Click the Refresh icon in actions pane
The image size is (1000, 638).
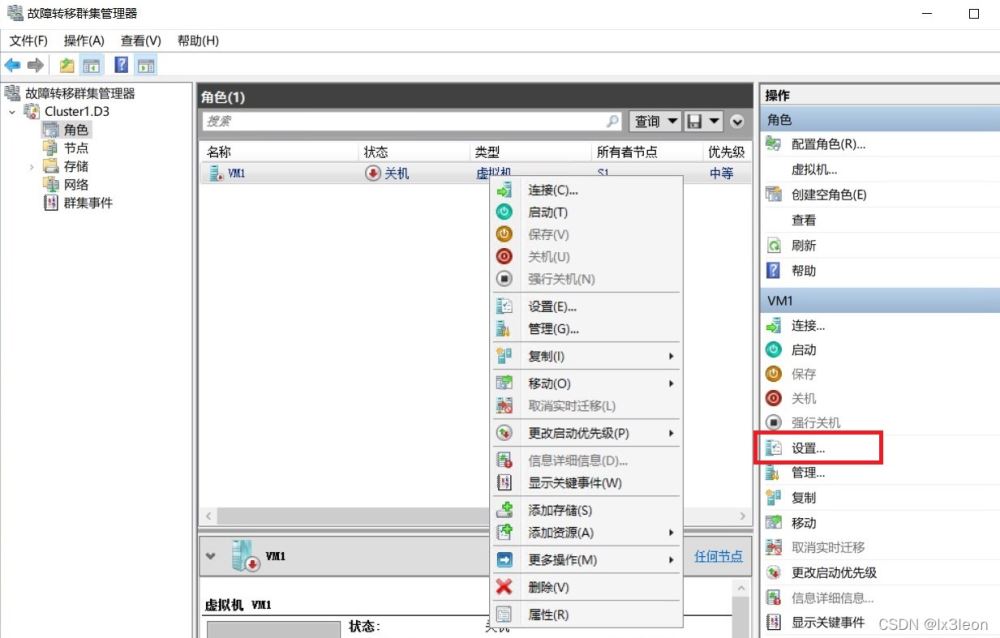[x=773, y=245]
